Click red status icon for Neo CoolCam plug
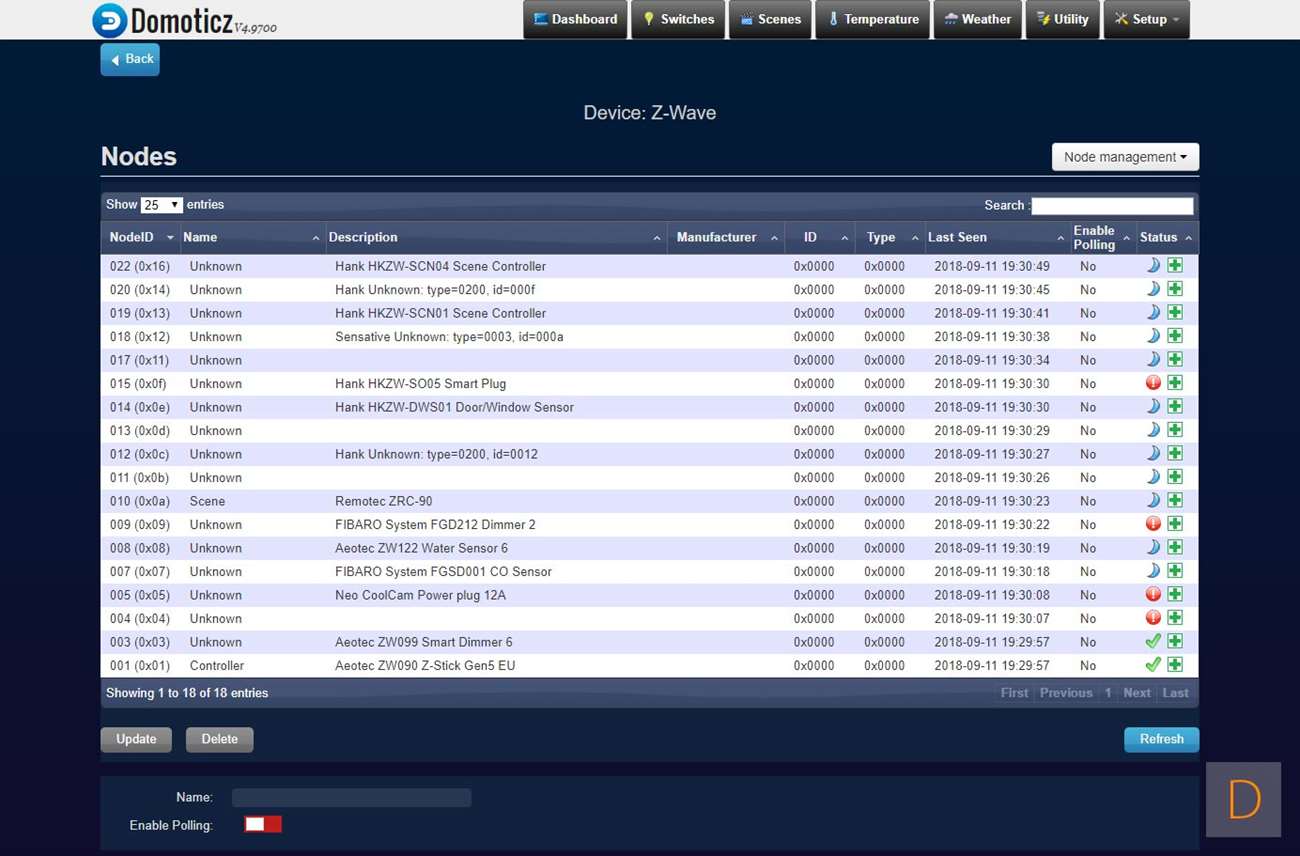The image size is (1300, 856). click(x=1153, y=595)
